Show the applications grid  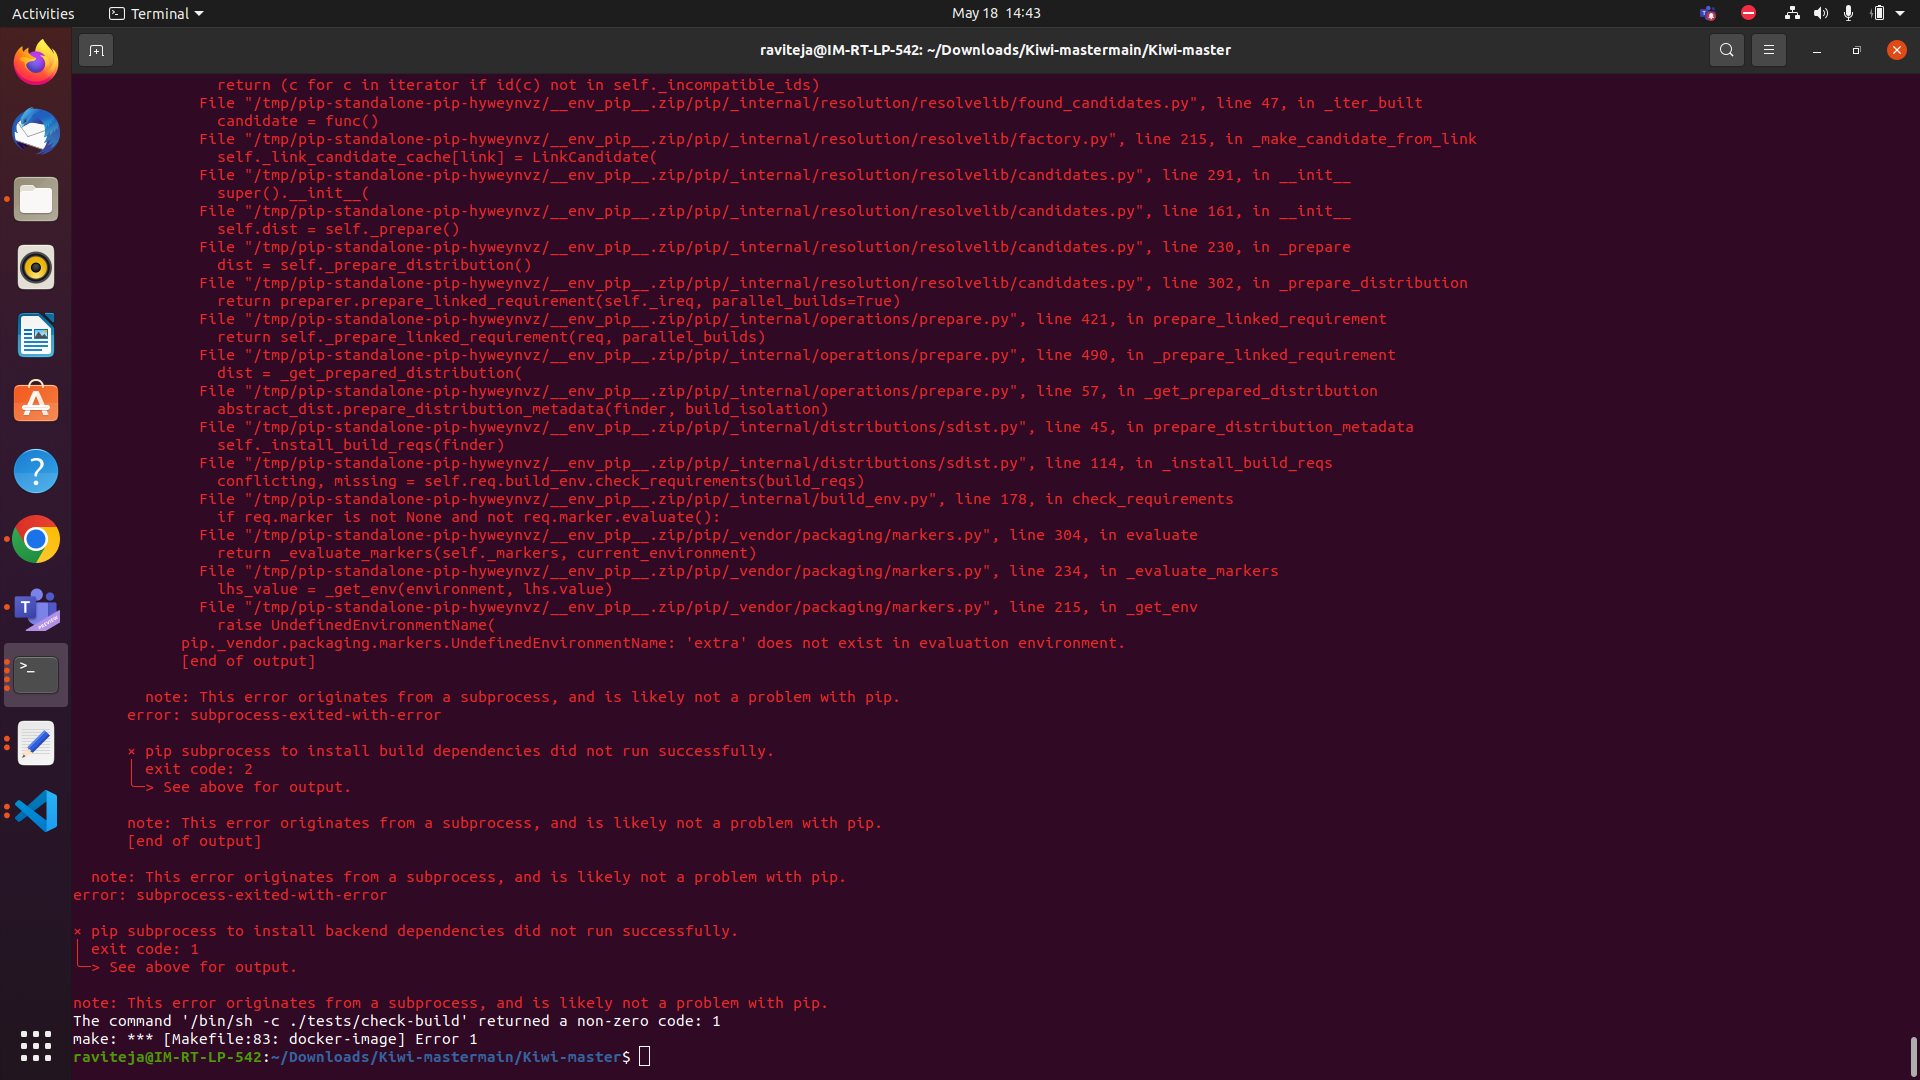pyautogui.click(x=36, y=1045)
